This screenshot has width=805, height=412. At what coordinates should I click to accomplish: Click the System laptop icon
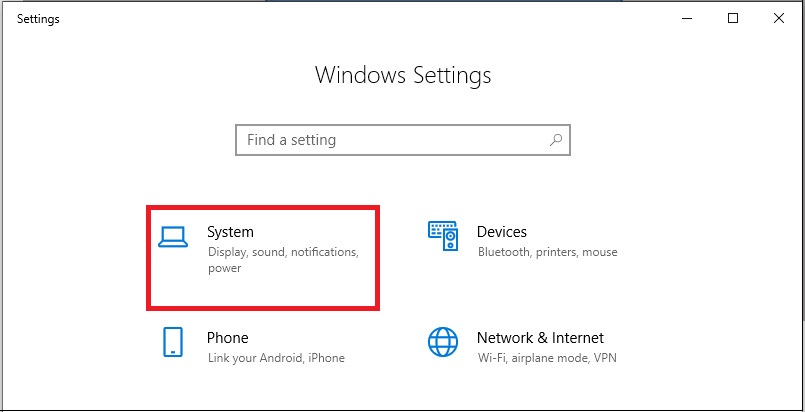173,237
